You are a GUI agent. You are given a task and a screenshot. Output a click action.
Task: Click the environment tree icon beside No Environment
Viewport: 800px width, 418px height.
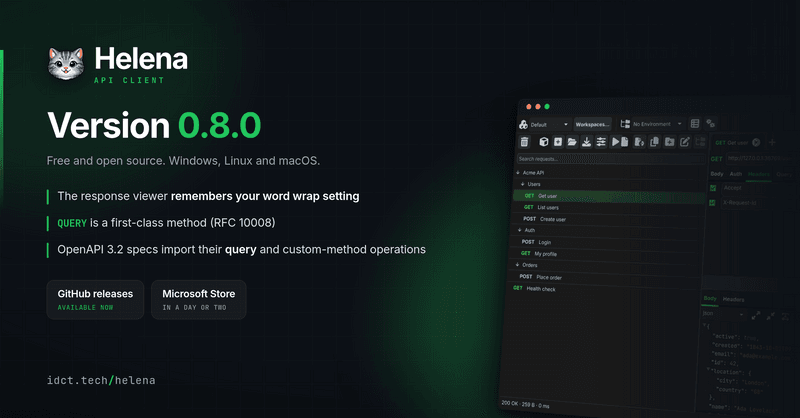(625, 124)
